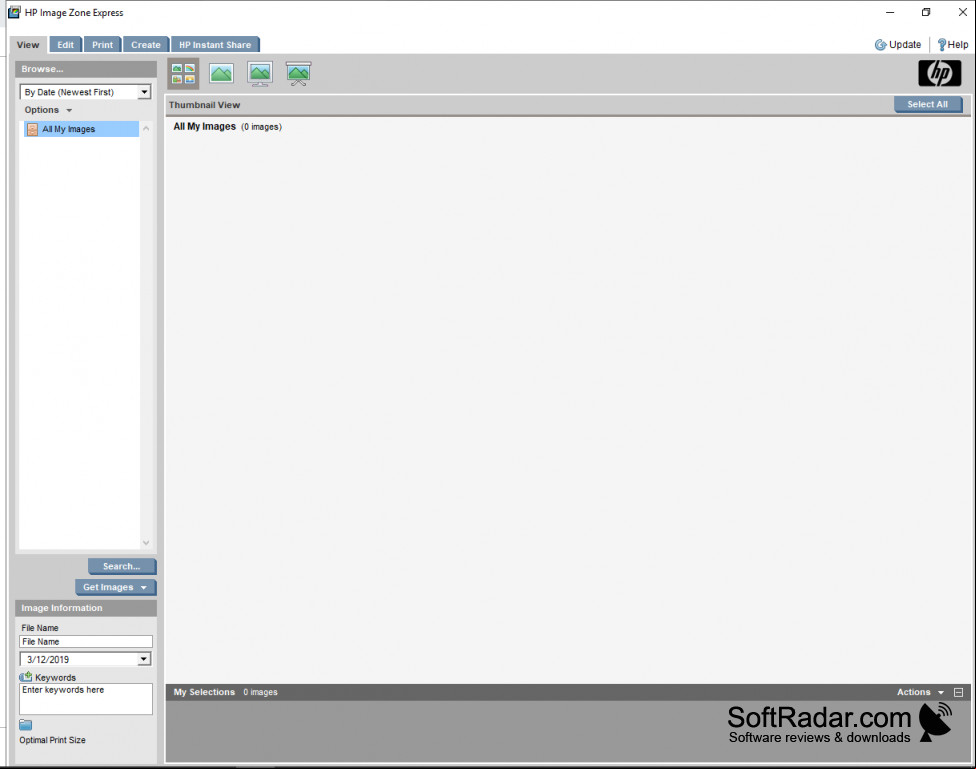This screenshot has height=769, width=976.
Task: Open the Get Images dropdown
Action: 115,587
